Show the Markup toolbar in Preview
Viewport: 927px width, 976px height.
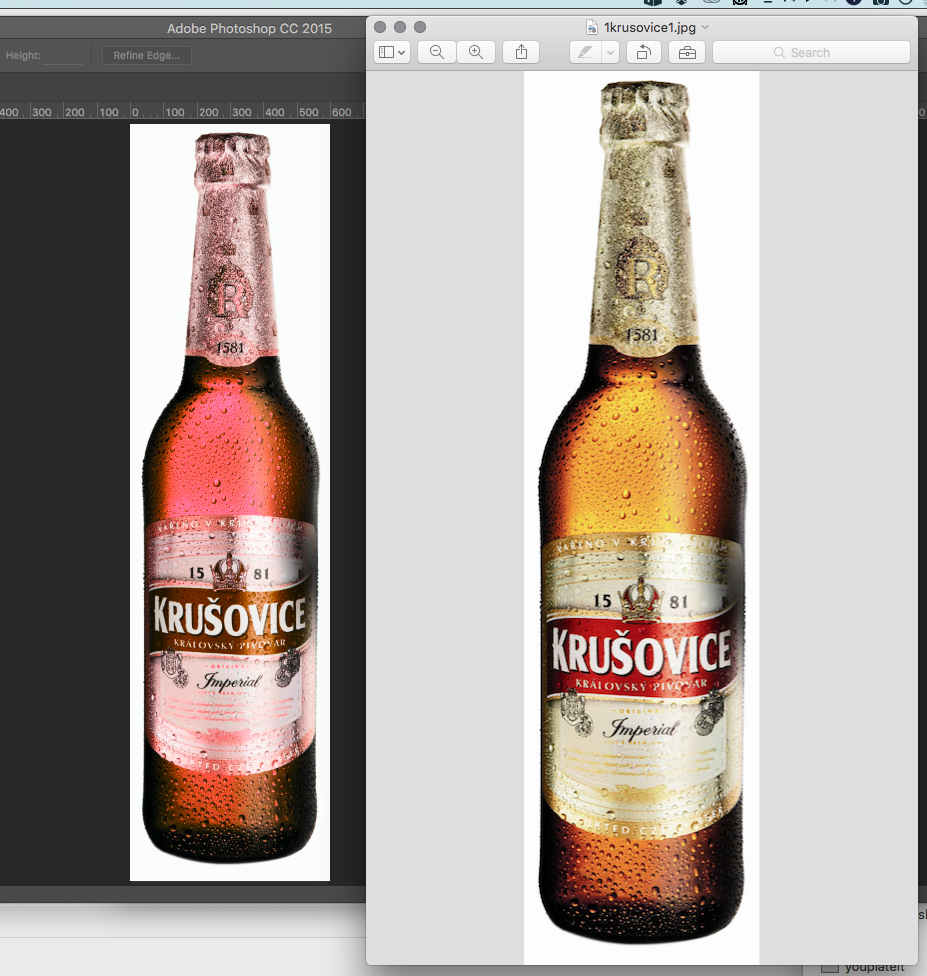click(687, 52)
